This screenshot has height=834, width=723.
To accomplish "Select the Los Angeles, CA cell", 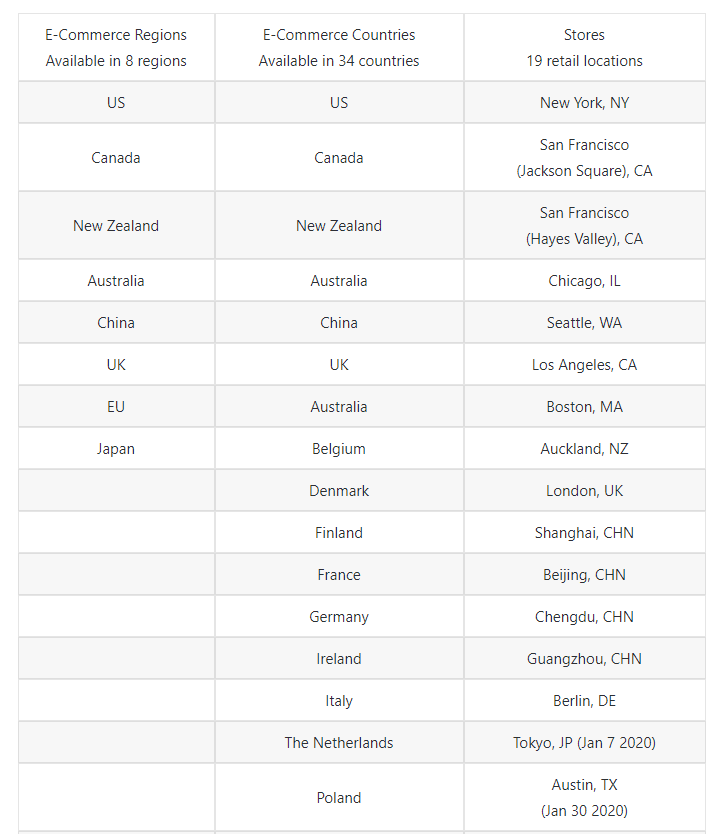I will [584, 365].
